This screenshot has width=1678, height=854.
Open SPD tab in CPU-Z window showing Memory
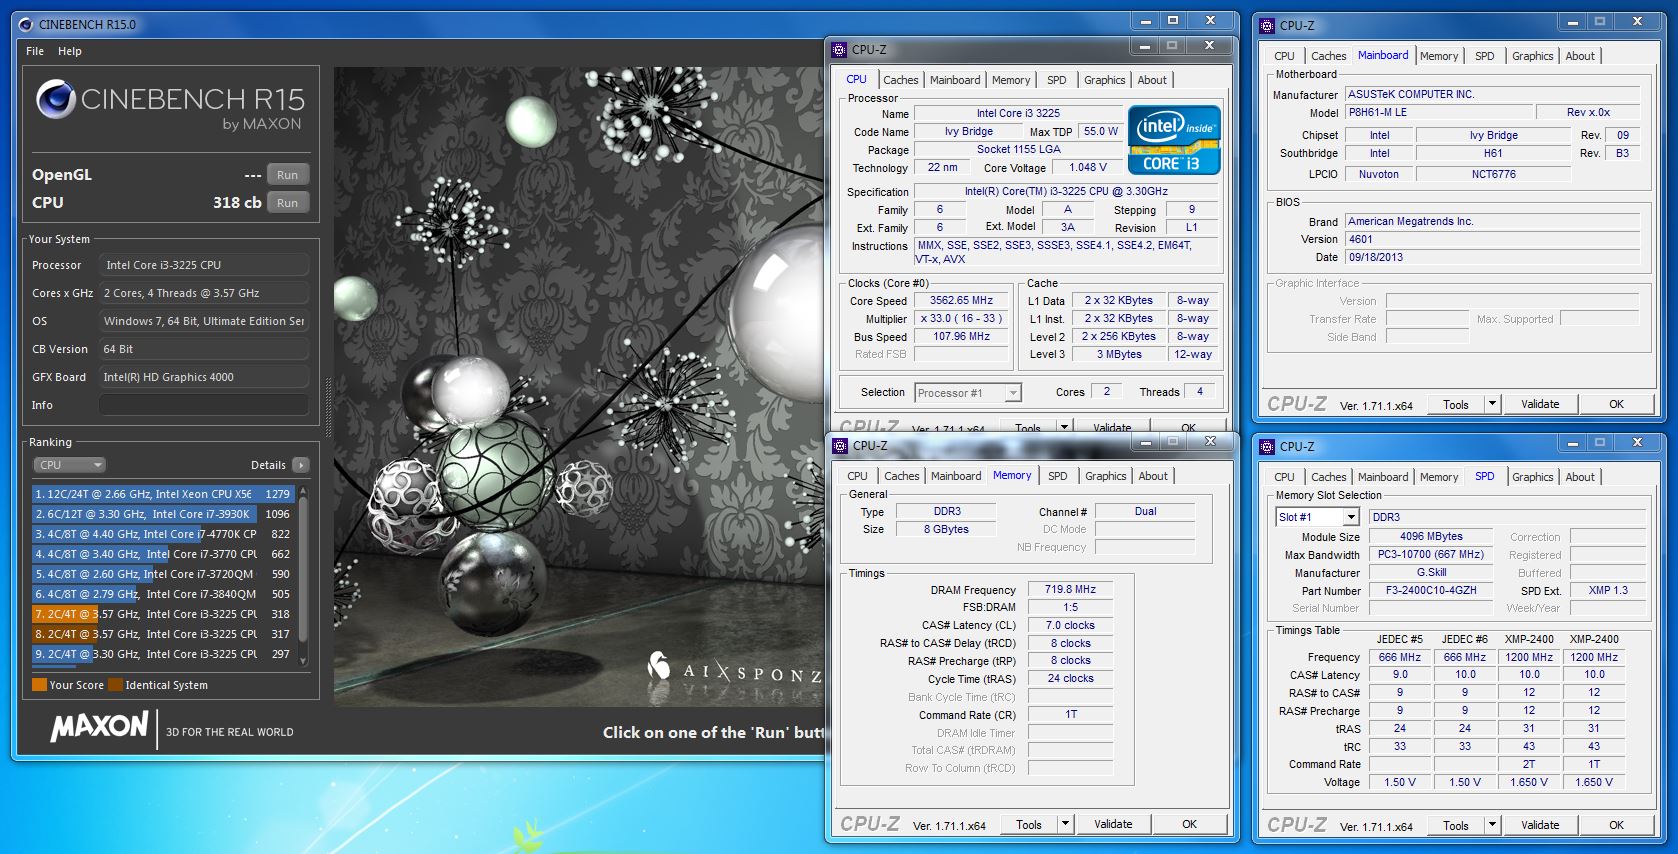(x=1057, y=476)
